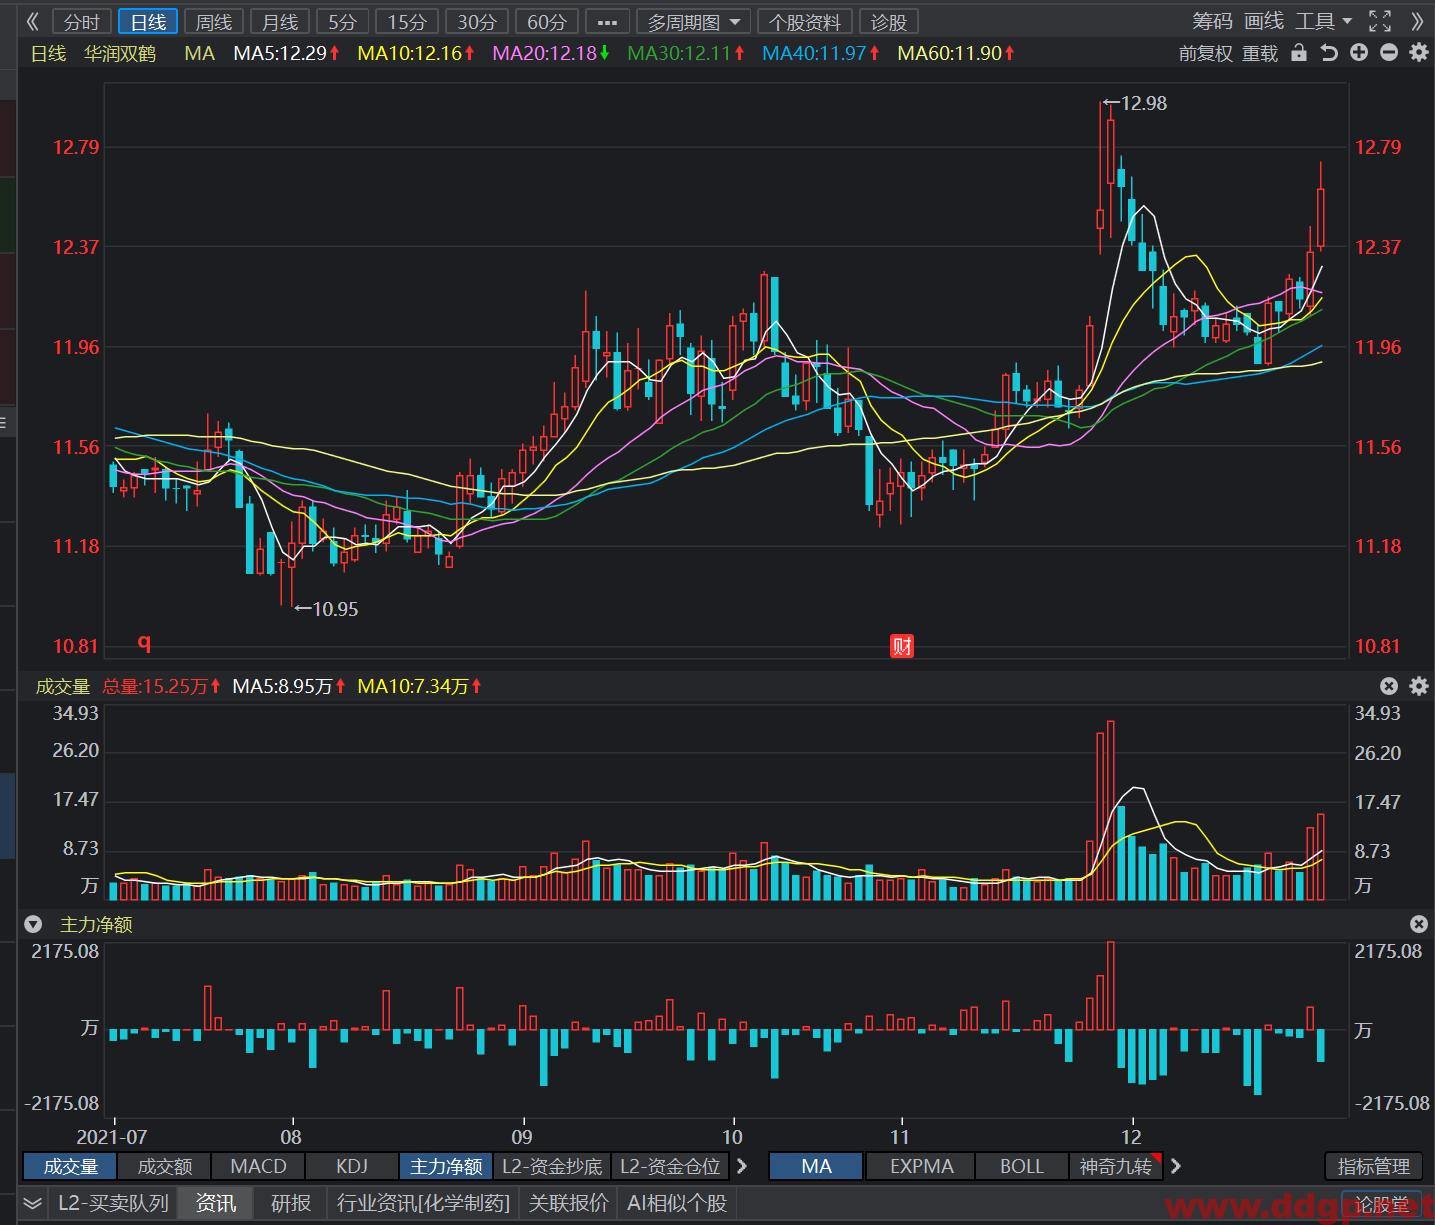Click the 指标管理 button

point(1374,1166)
